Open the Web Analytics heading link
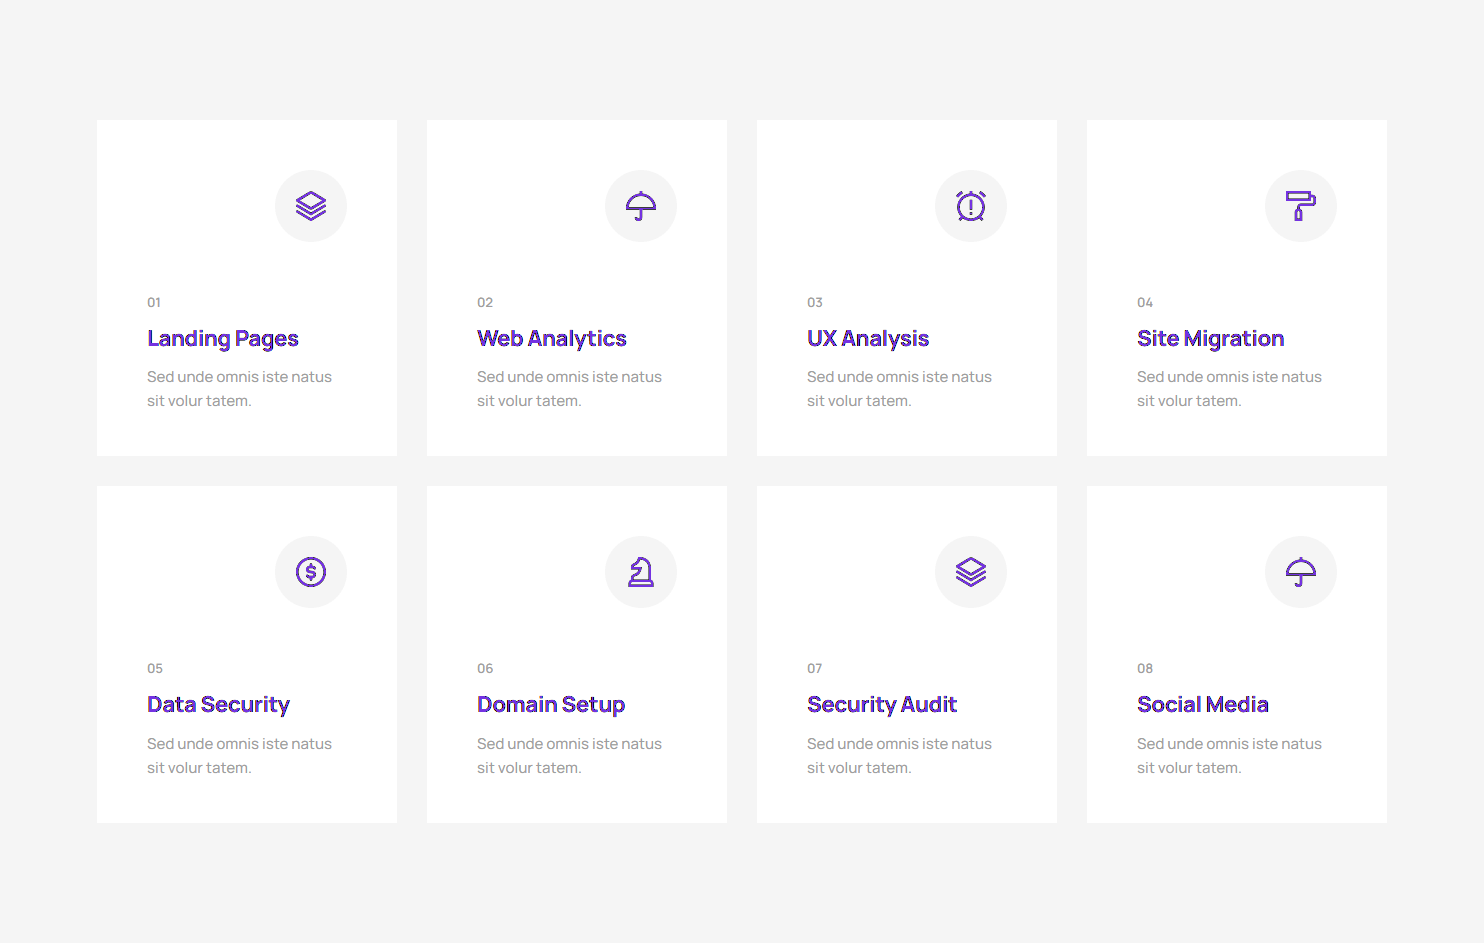 [552, 339]
